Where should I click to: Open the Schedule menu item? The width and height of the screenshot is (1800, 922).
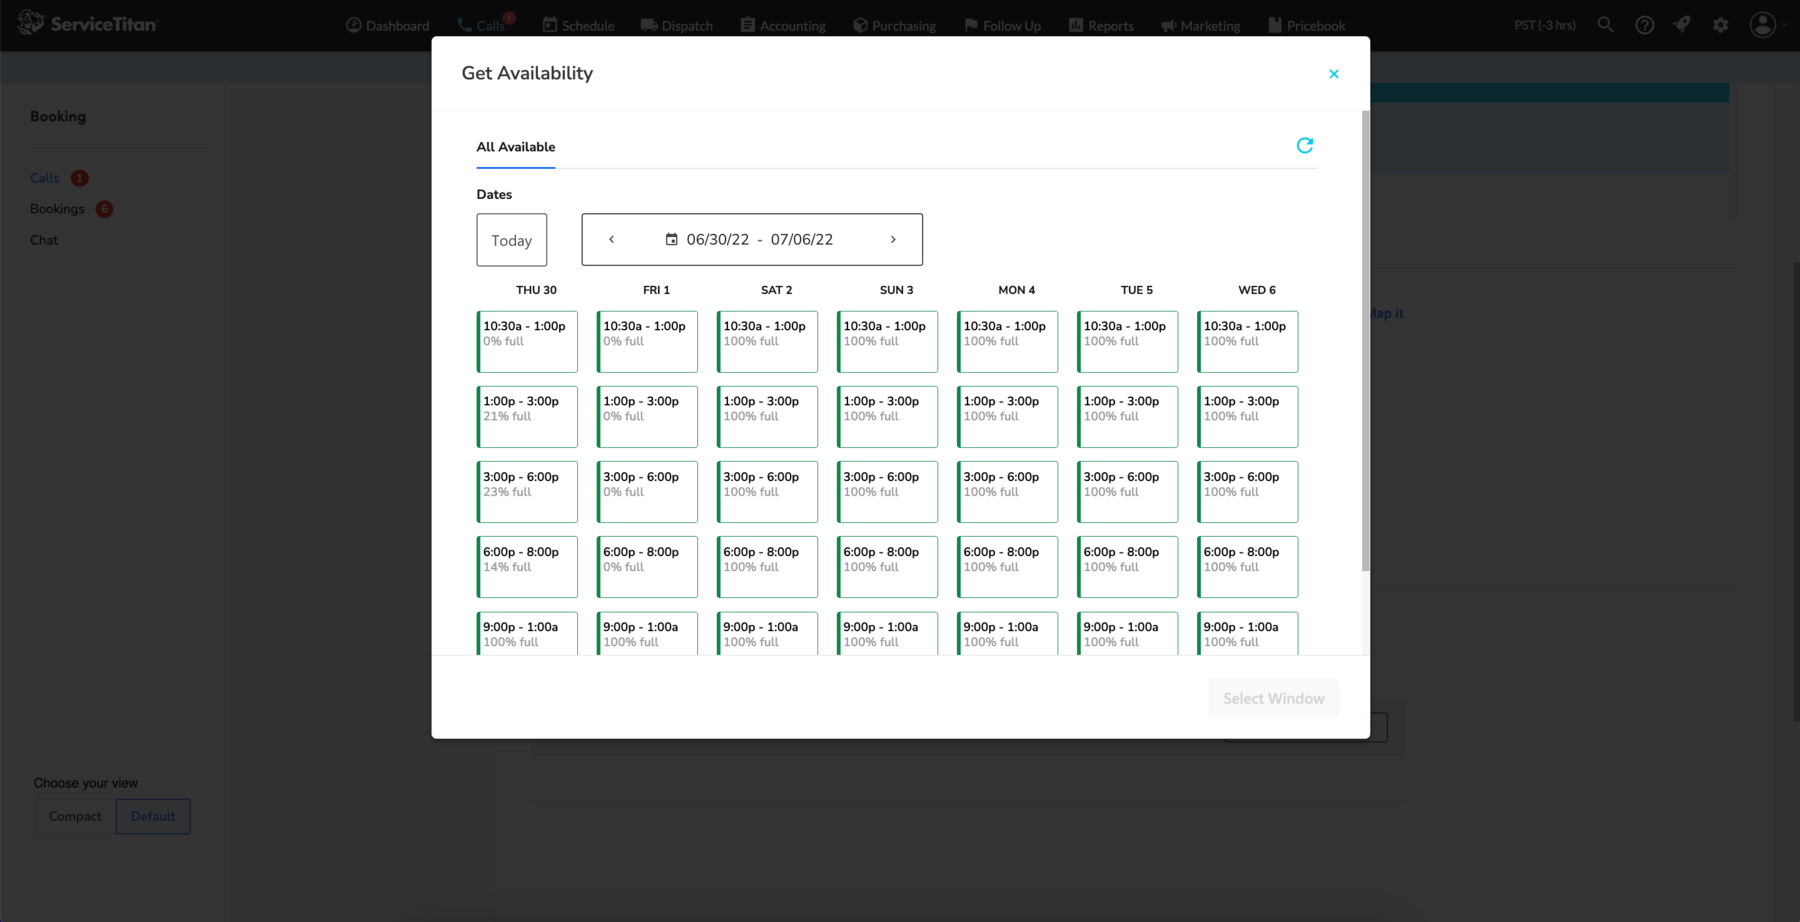(x=578, y=25)
